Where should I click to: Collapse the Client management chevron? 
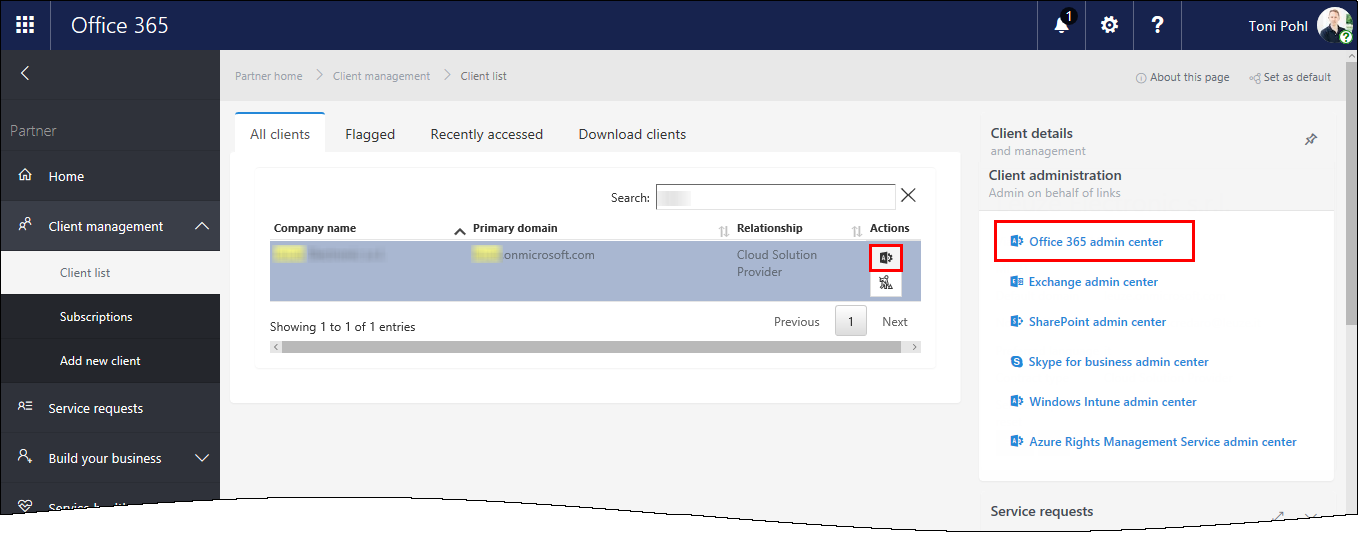(x=201, y=226)
